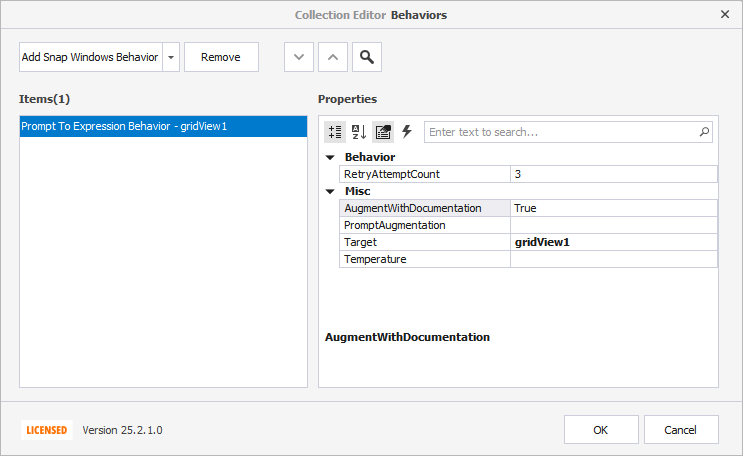Image resolution: width=743 pixels, height=456 pixels.
Task: Click the empty PromptAugmentation value cell
Action: pos(614,225)
